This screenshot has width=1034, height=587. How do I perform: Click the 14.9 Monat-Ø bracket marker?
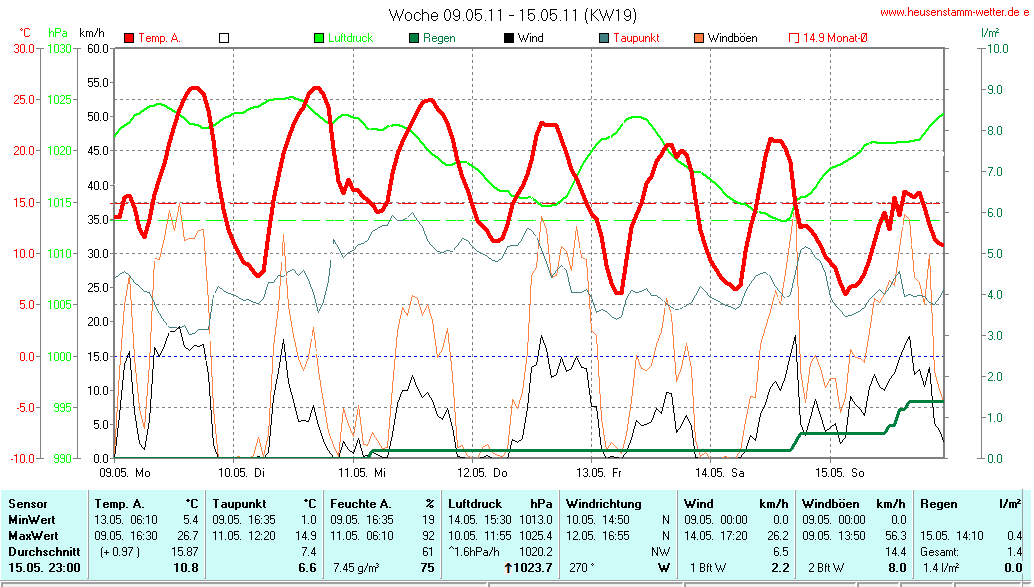pyautogui.click(x=794, y=38)
